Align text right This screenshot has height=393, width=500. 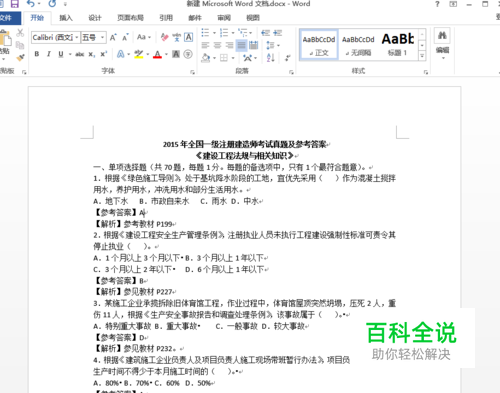click(x=229, y=45)
